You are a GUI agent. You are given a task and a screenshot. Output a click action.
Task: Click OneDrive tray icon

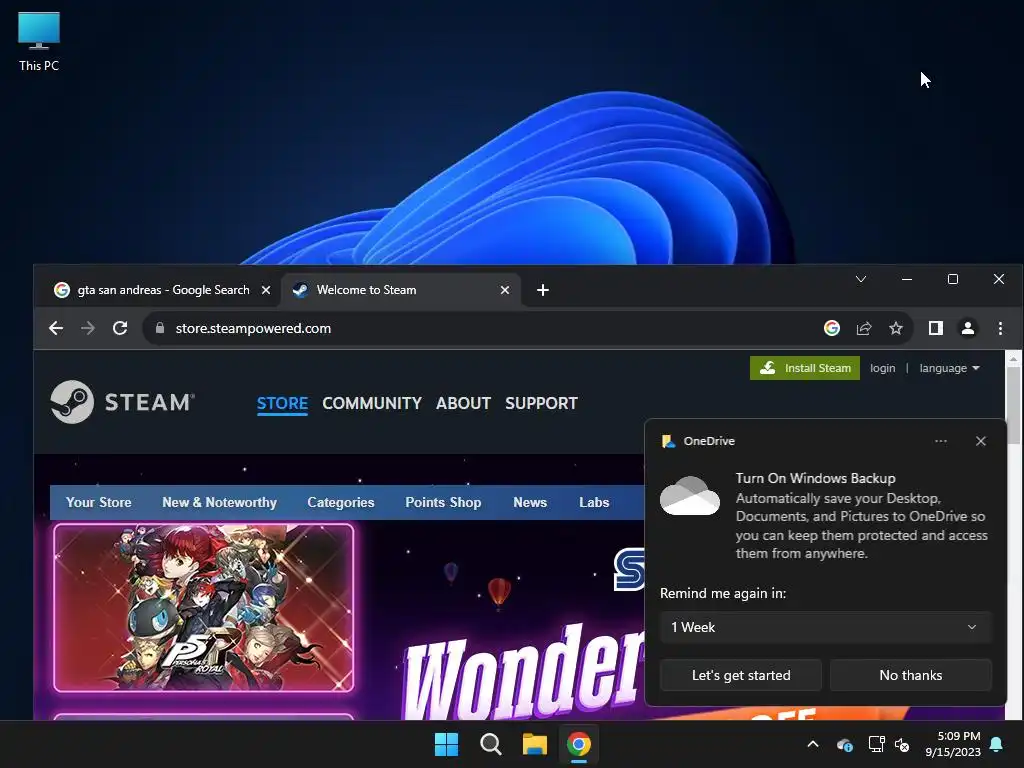click(x=844, y=744)
